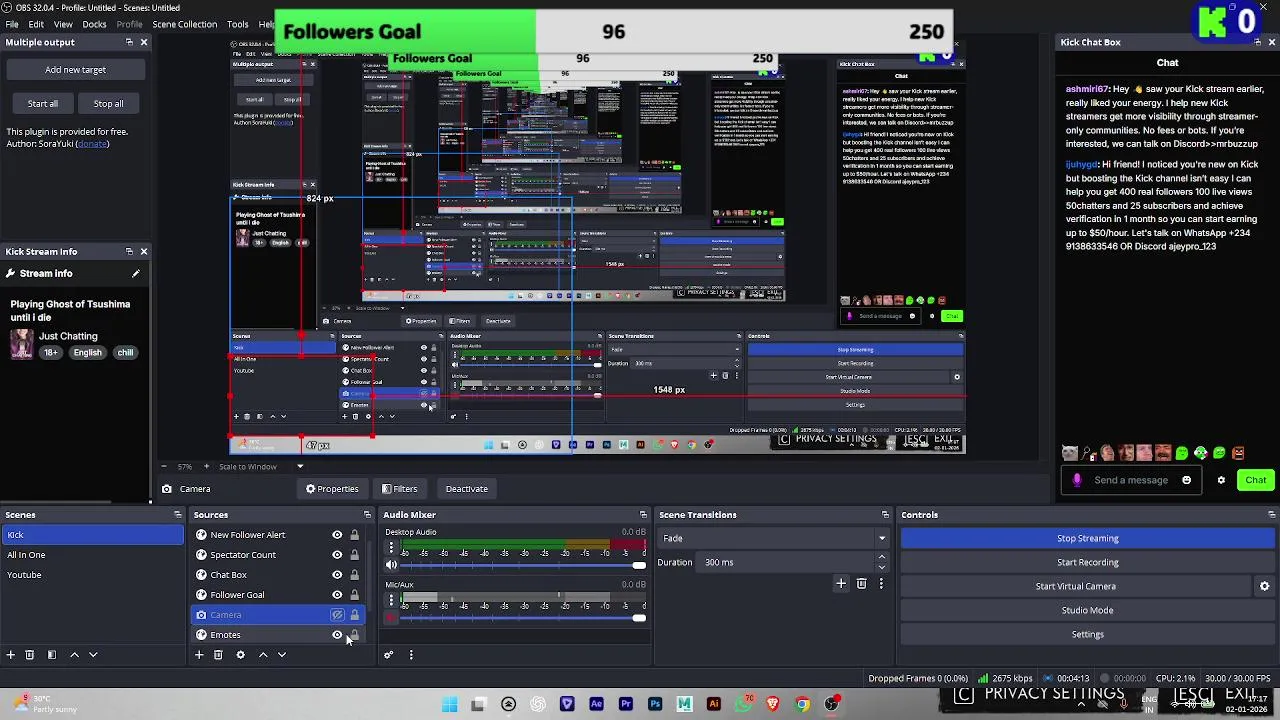Viewport: 1280px width, 720px height.
Task: Click Start Recording button
Action: (1088, 563)
